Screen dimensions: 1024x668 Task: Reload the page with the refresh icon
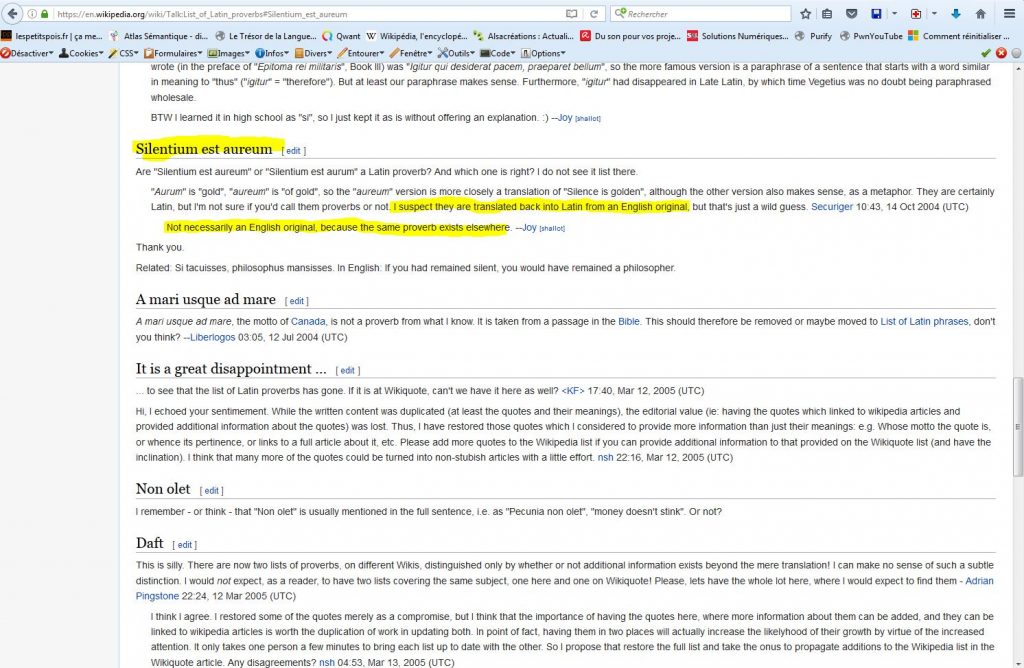pos(594,14)
